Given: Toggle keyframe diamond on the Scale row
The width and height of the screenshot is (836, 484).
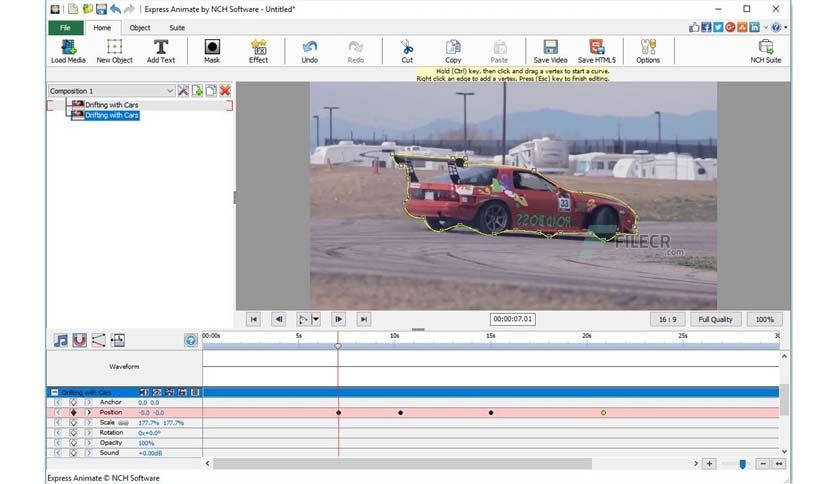Looking at the screenshot, I should [x=74, y=423].
